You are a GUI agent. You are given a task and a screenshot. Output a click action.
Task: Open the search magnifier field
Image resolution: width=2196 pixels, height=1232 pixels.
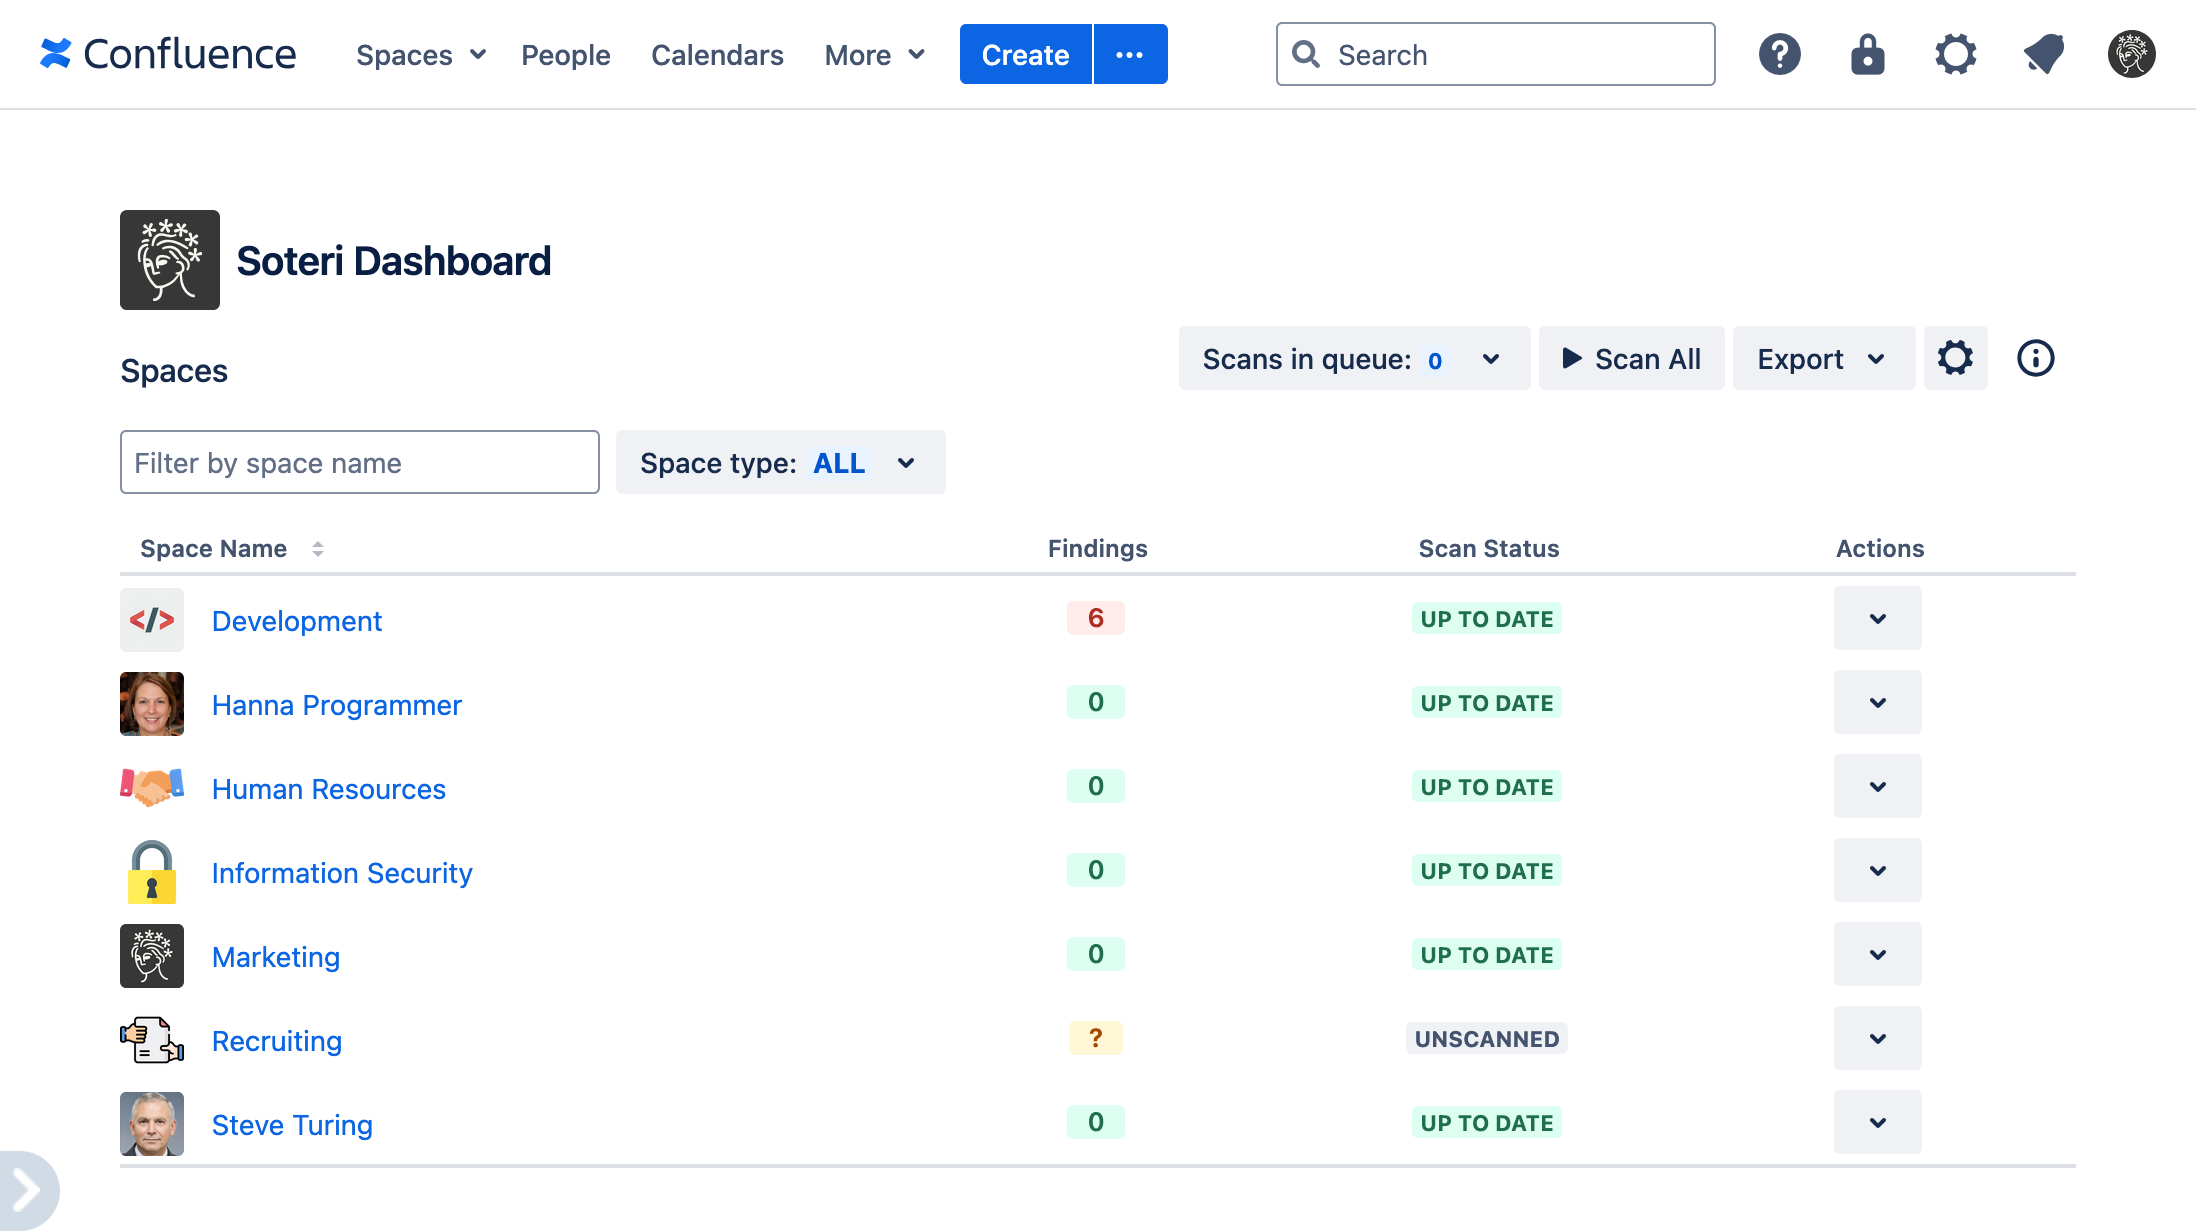coord(1494,54)
